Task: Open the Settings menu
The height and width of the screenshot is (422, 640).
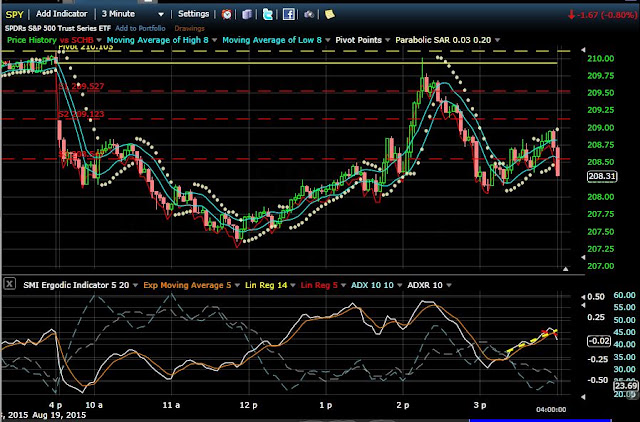Action: (193, 14)
